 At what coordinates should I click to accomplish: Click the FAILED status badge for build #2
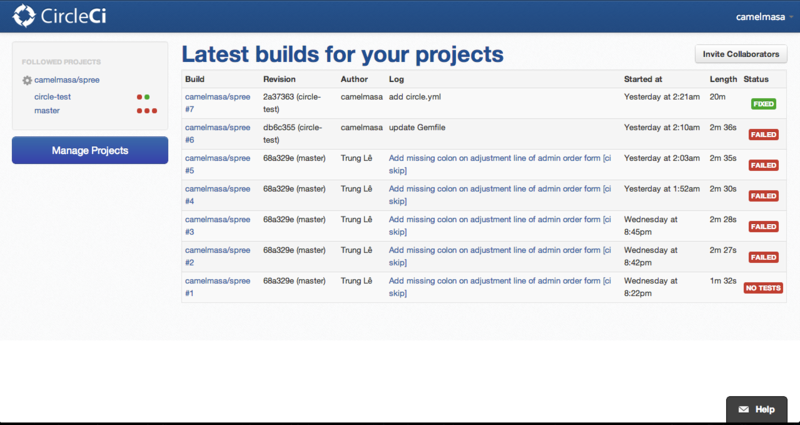point(763,257)
